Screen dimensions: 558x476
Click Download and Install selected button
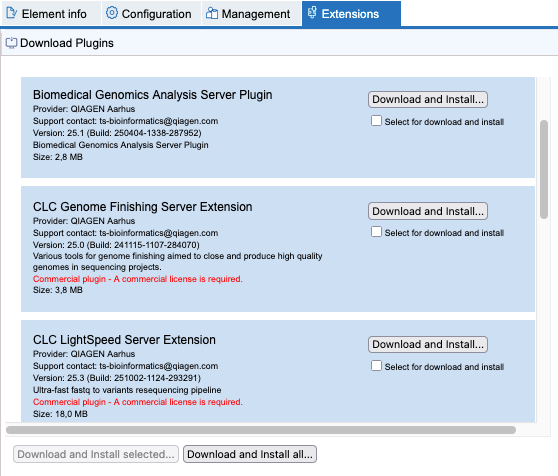[x=96, y=454]
